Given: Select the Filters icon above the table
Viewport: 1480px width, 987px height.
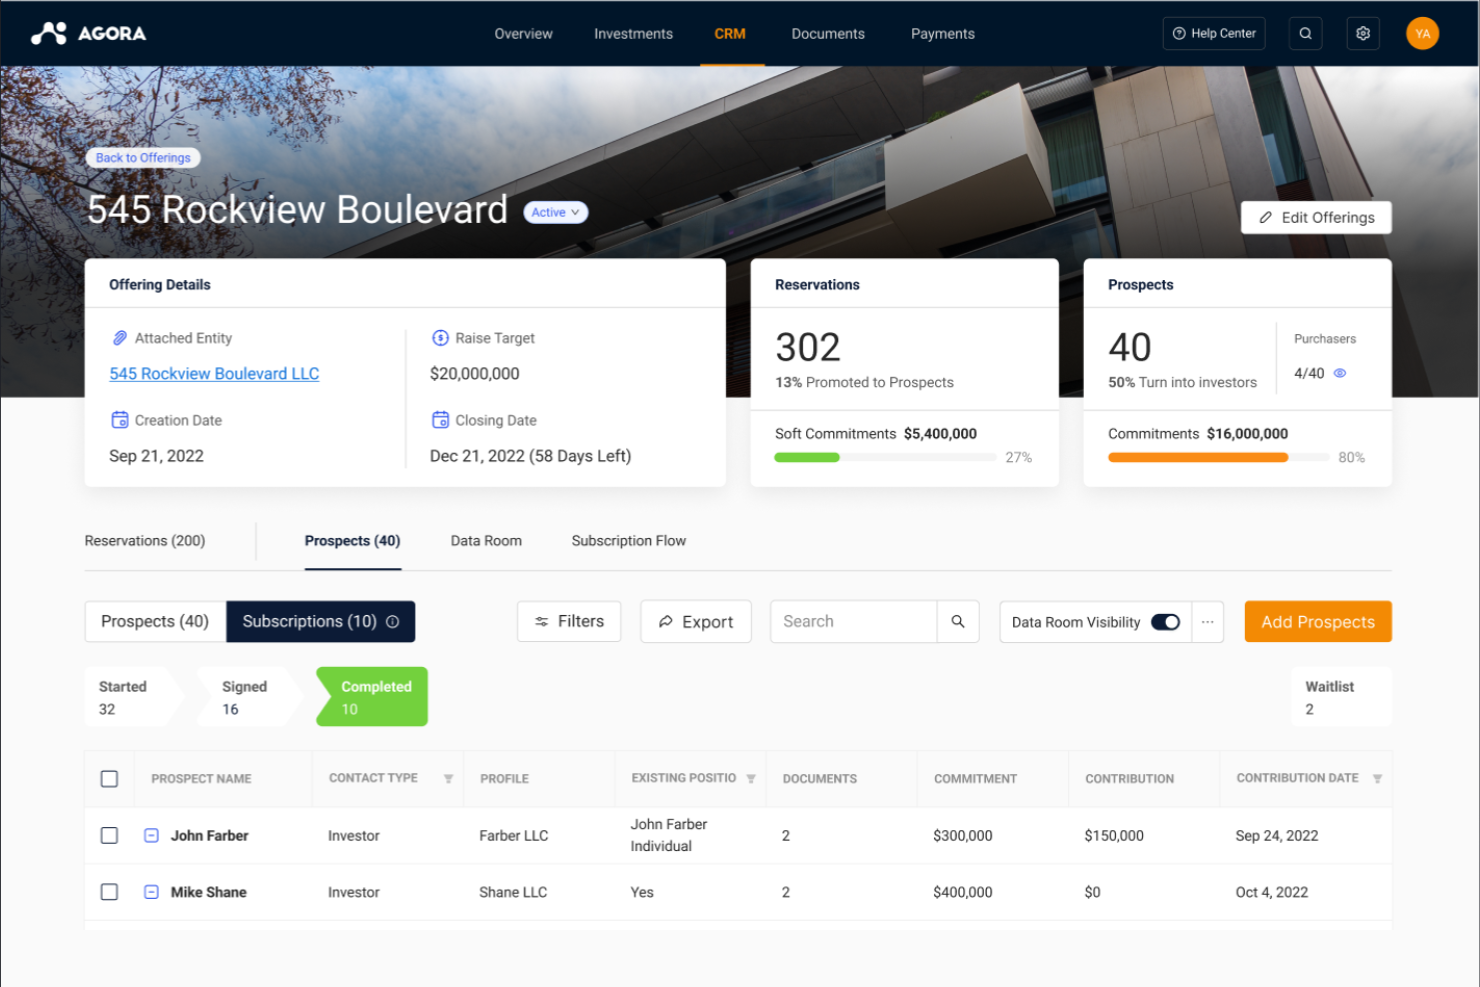Looking at the screenshot, I should 541,621.
